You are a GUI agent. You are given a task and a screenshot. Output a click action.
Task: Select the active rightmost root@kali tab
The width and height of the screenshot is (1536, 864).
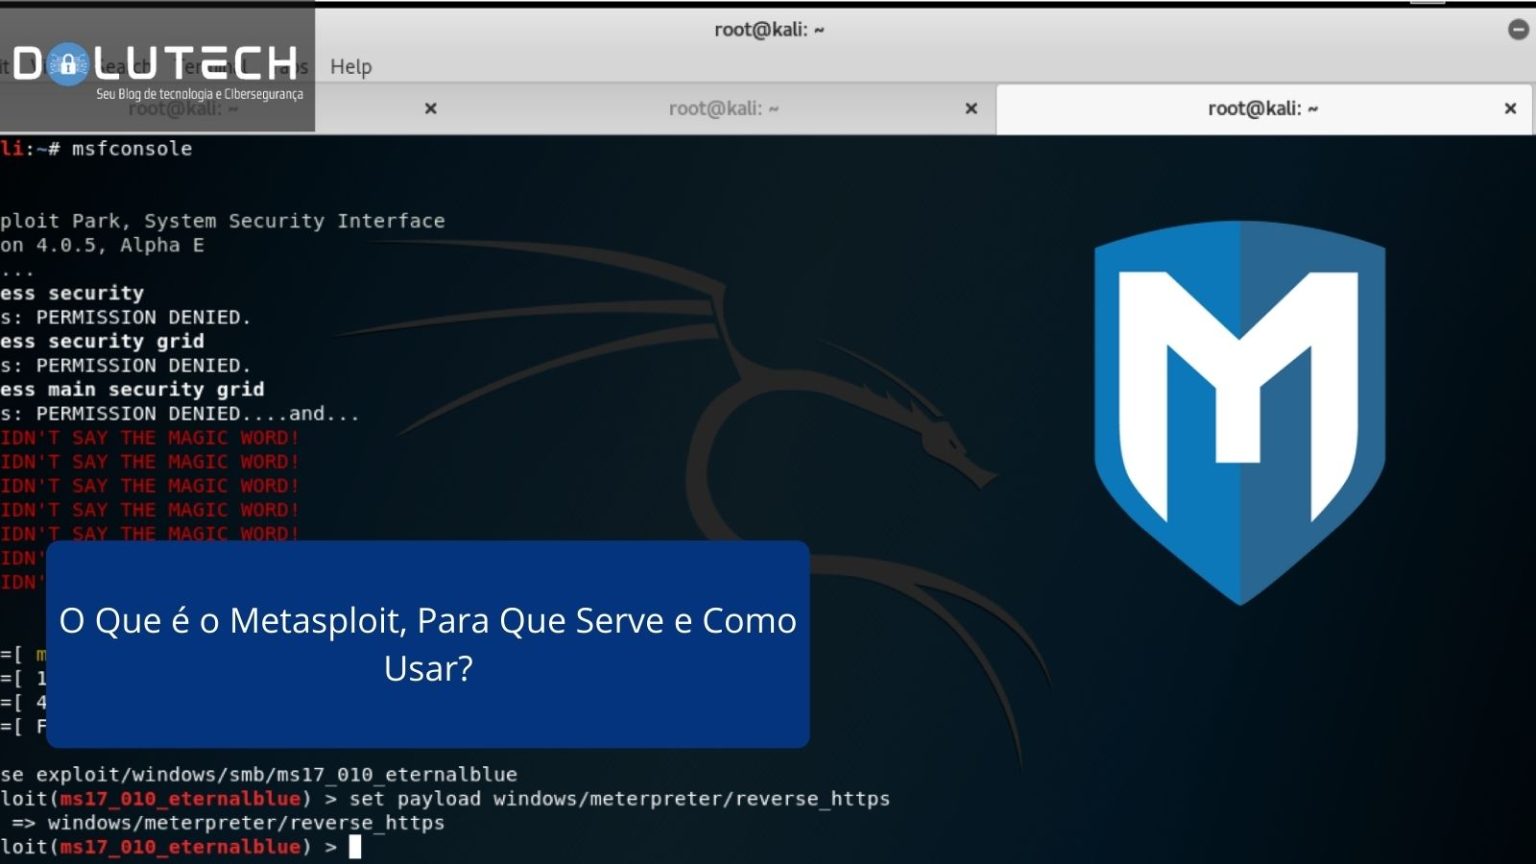tap(1262, 108)
